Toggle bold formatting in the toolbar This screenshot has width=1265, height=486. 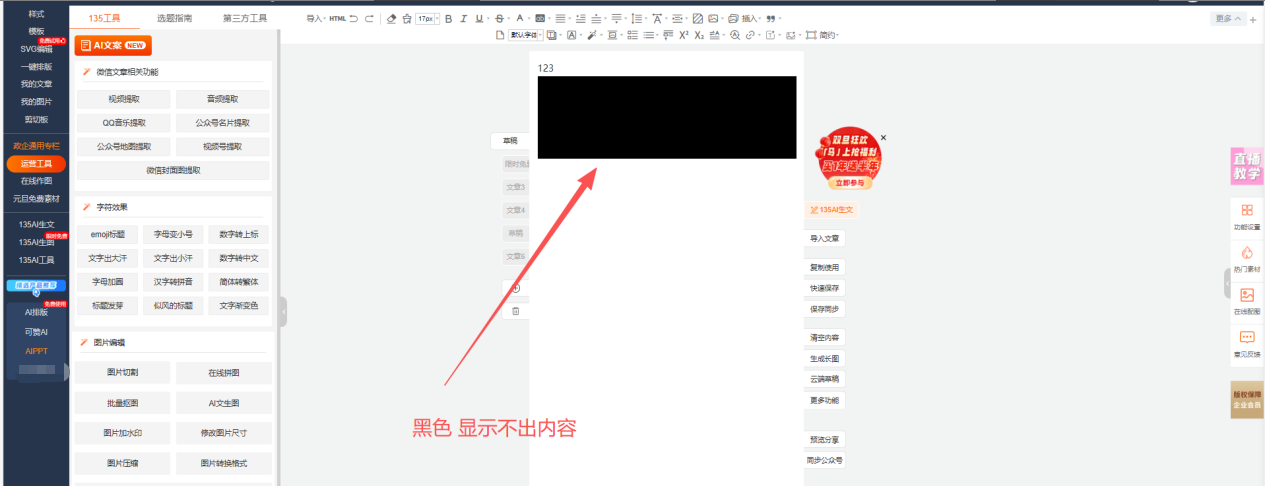[x=448, y=19]
